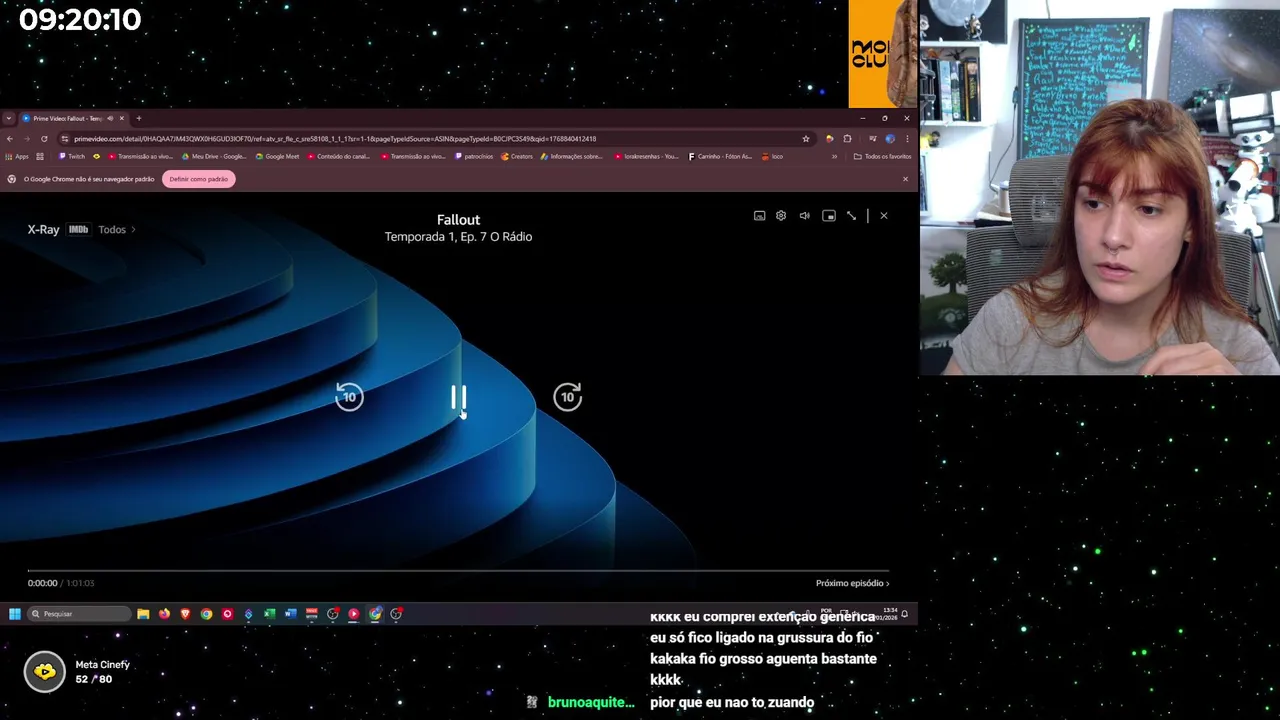Open the tab search dropdown

pyautogui.click(x=9, y=118)
